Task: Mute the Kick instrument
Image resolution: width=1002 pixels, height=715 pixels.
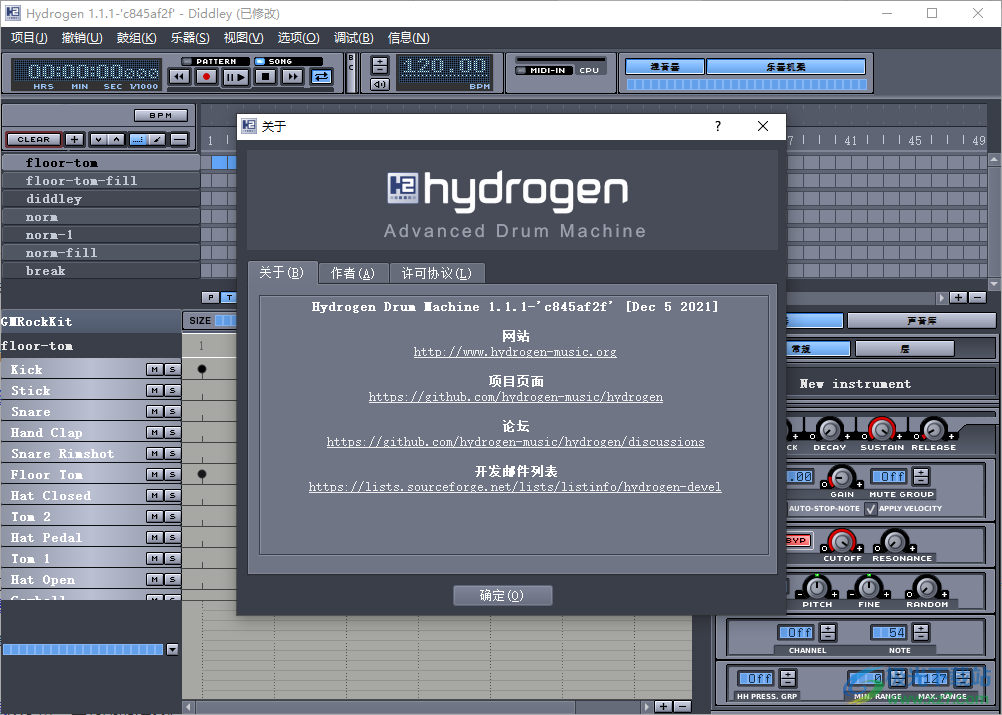Action: click(x=155, y=369)
